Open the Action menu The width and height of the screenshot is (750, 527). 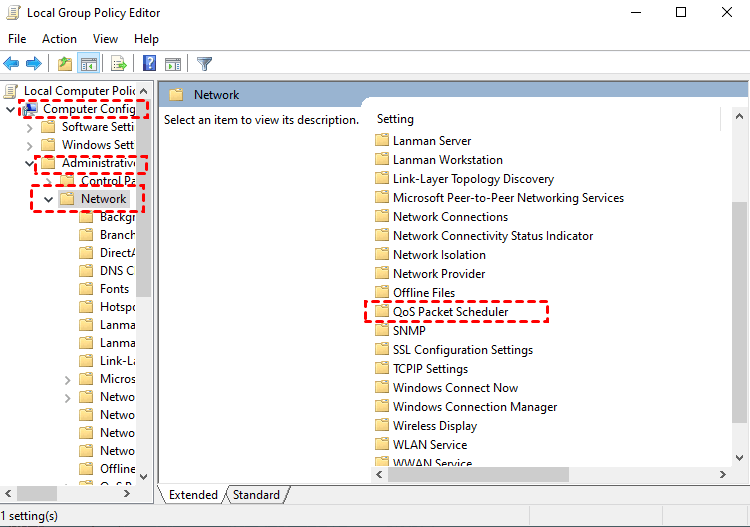(x=59, y=38)
